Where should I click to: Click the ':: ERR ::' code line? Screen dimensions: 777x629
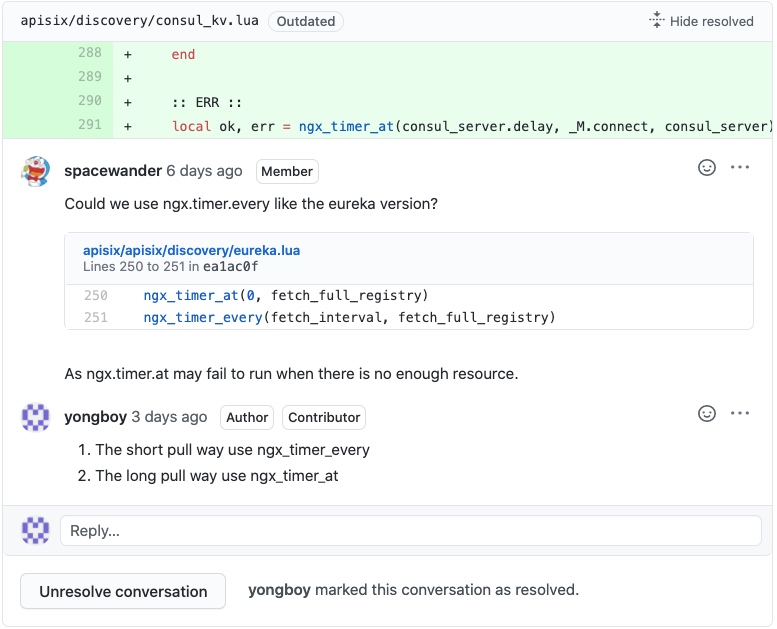[x=207, y=103]
